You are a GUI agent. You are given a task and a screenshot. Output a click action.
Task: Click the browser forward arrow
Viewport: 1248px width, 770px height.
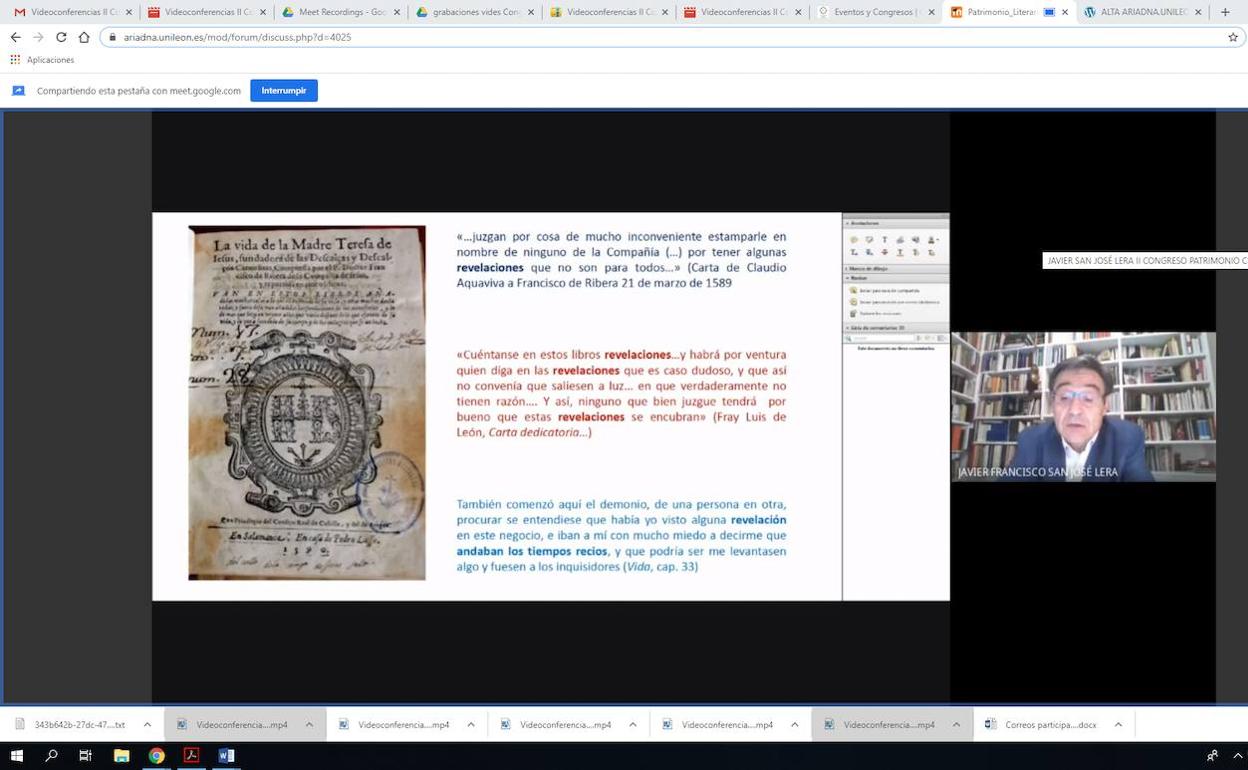[38, 37]
